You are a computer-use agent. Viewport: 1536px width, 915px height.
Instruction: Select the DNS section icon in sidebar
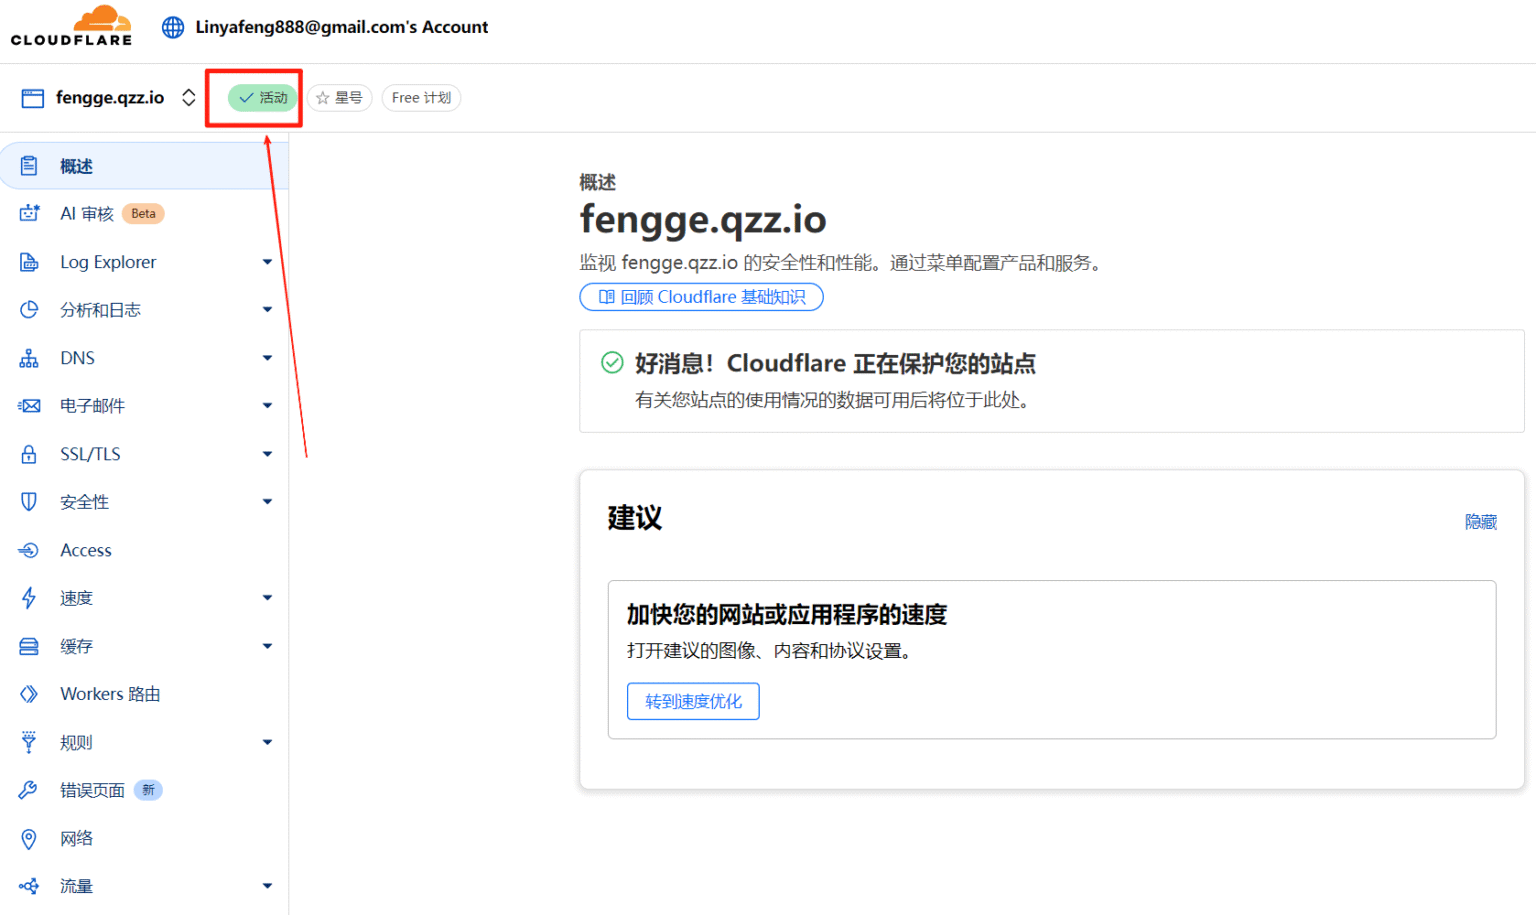[29, 357]
